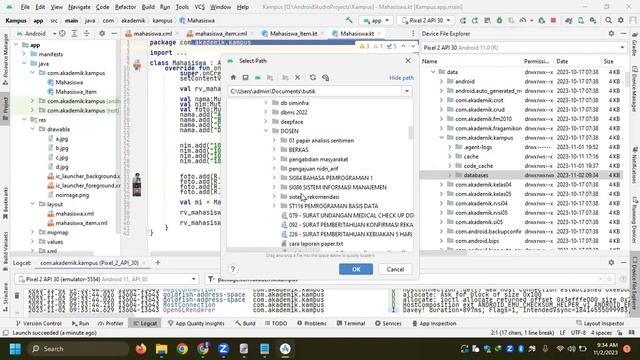Expand the mipmap folder in Project tree
The width and height of the screenshot is (640, 360).
click(33, 232)
